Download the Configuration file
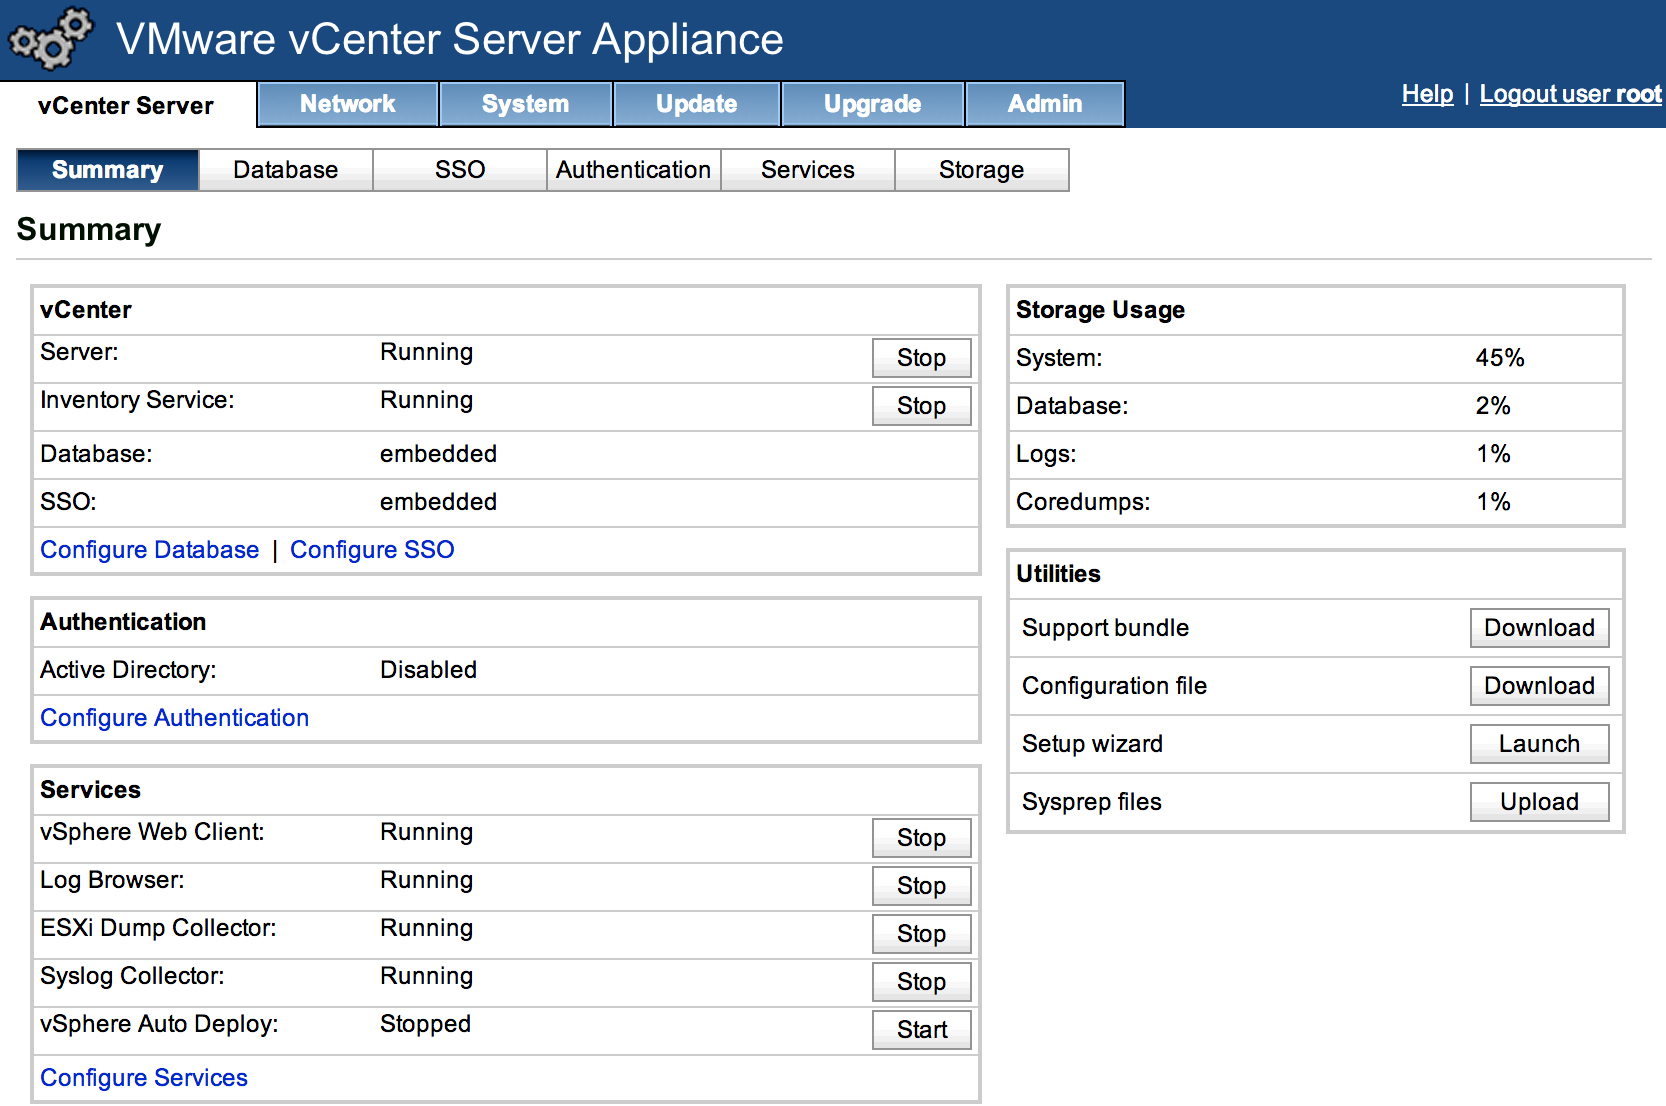This screenshot has width=1666, height=1106. tap(1539, 686)
